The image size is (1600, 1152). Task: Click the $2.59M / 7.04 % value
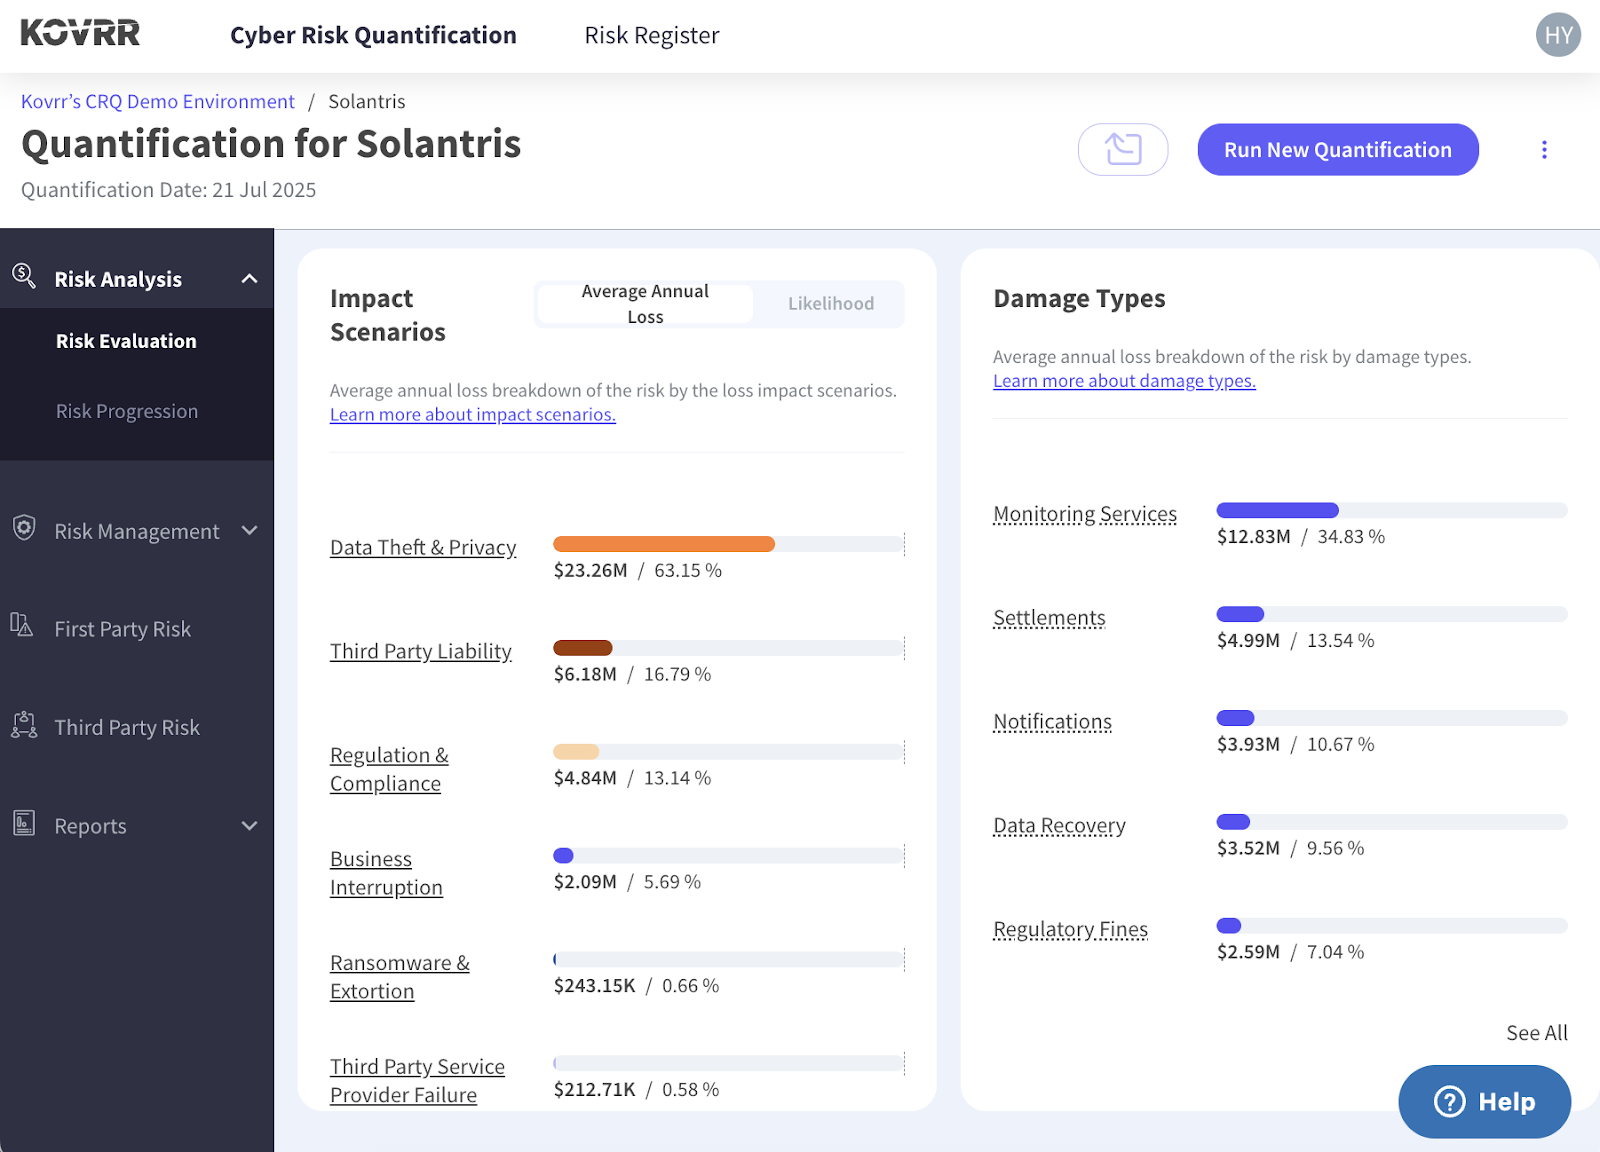click(1290, 952)
